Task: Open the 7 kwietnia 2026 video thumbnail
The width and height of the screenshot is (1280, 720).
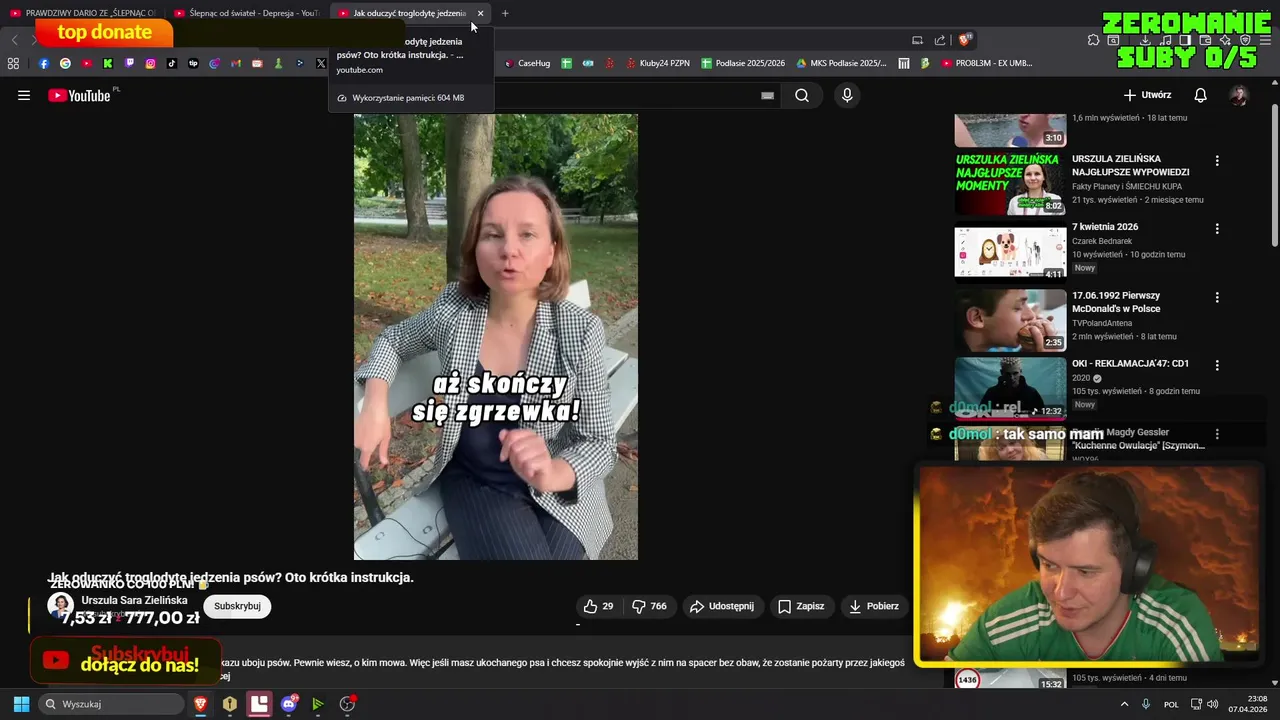Action: [x=1010, y=252]
